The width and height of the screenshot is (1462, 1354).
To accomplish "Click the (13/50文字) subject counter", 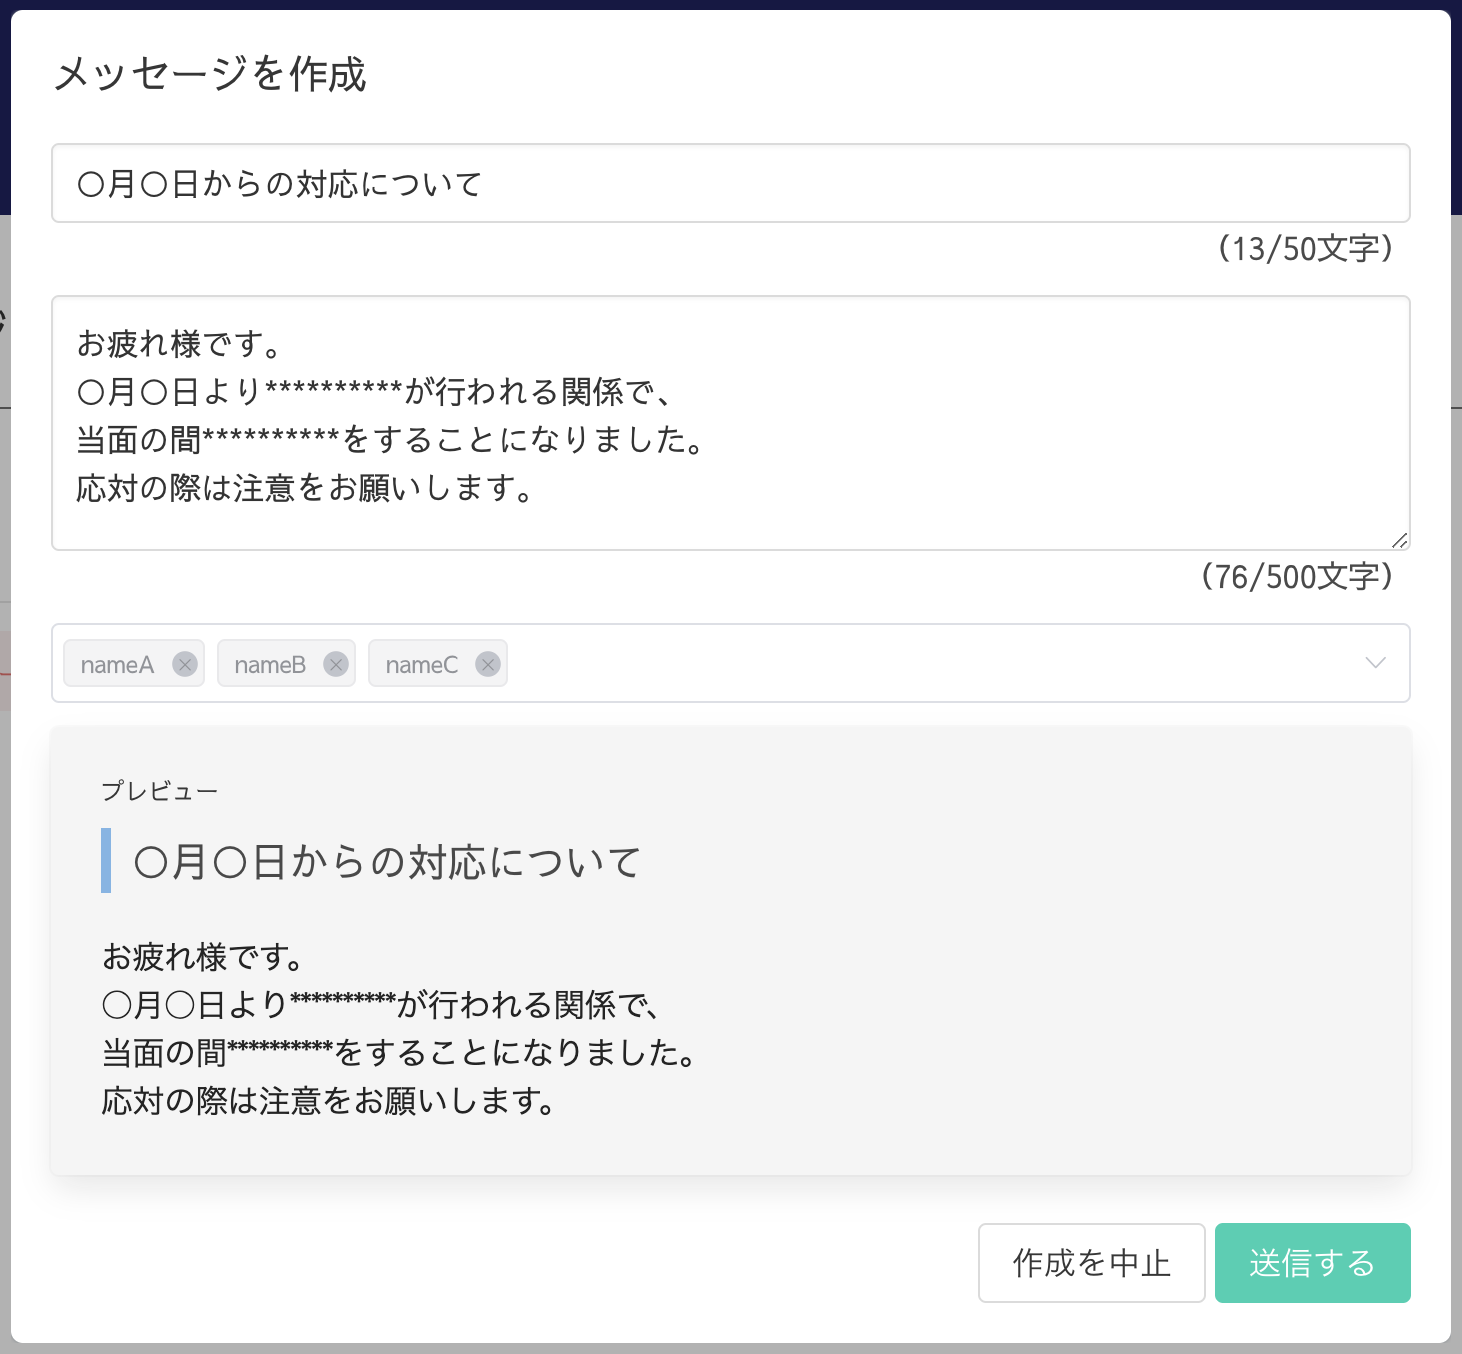I will click(1304, 249).
